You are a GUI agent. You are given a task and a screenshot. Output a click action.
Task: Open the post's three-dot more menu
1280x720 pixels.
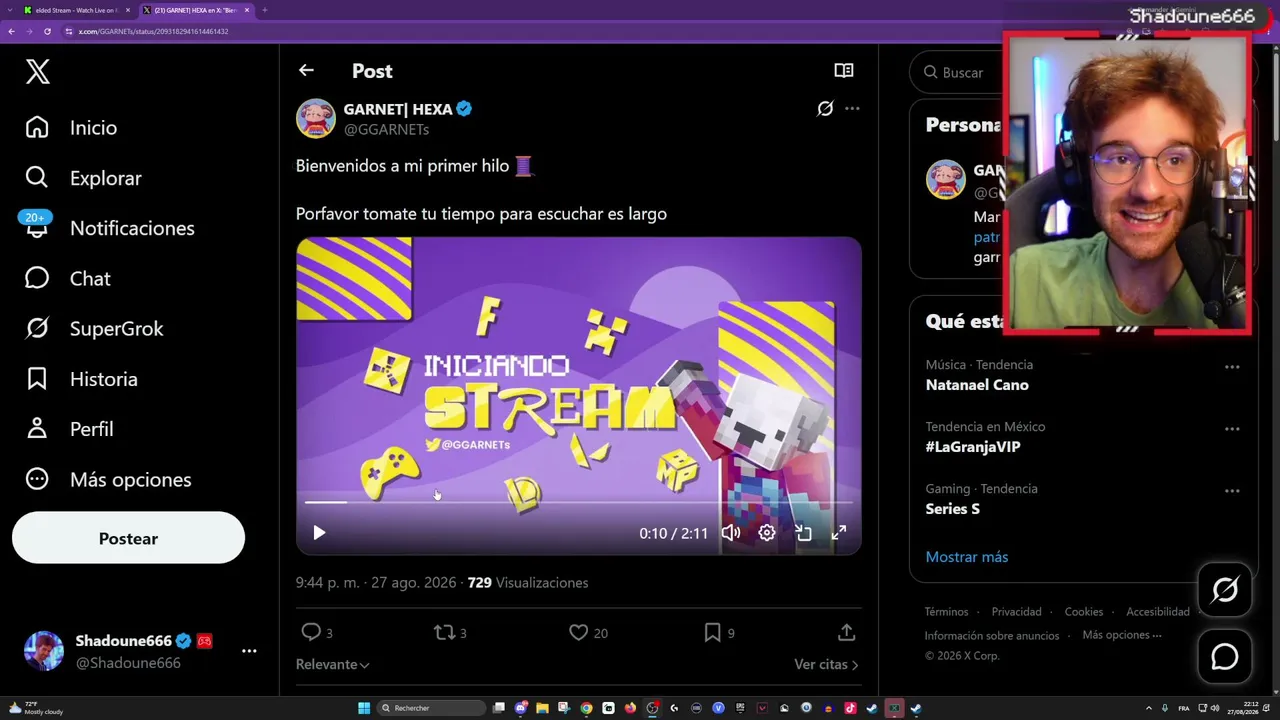coord(852,108)
